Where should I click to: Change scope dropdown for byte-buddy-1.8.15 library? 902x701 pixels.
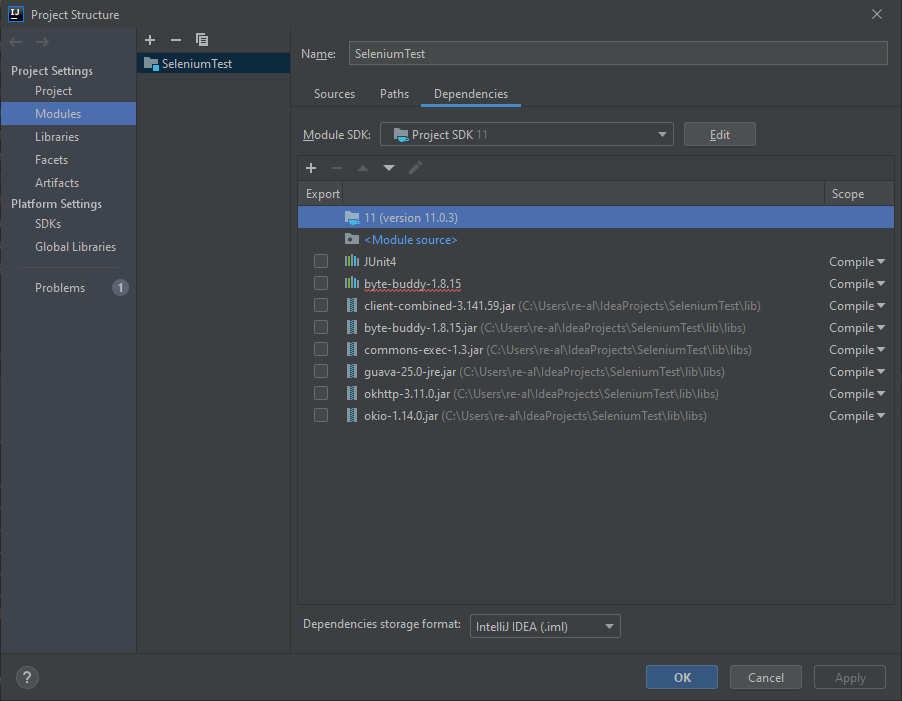(857, 284)
